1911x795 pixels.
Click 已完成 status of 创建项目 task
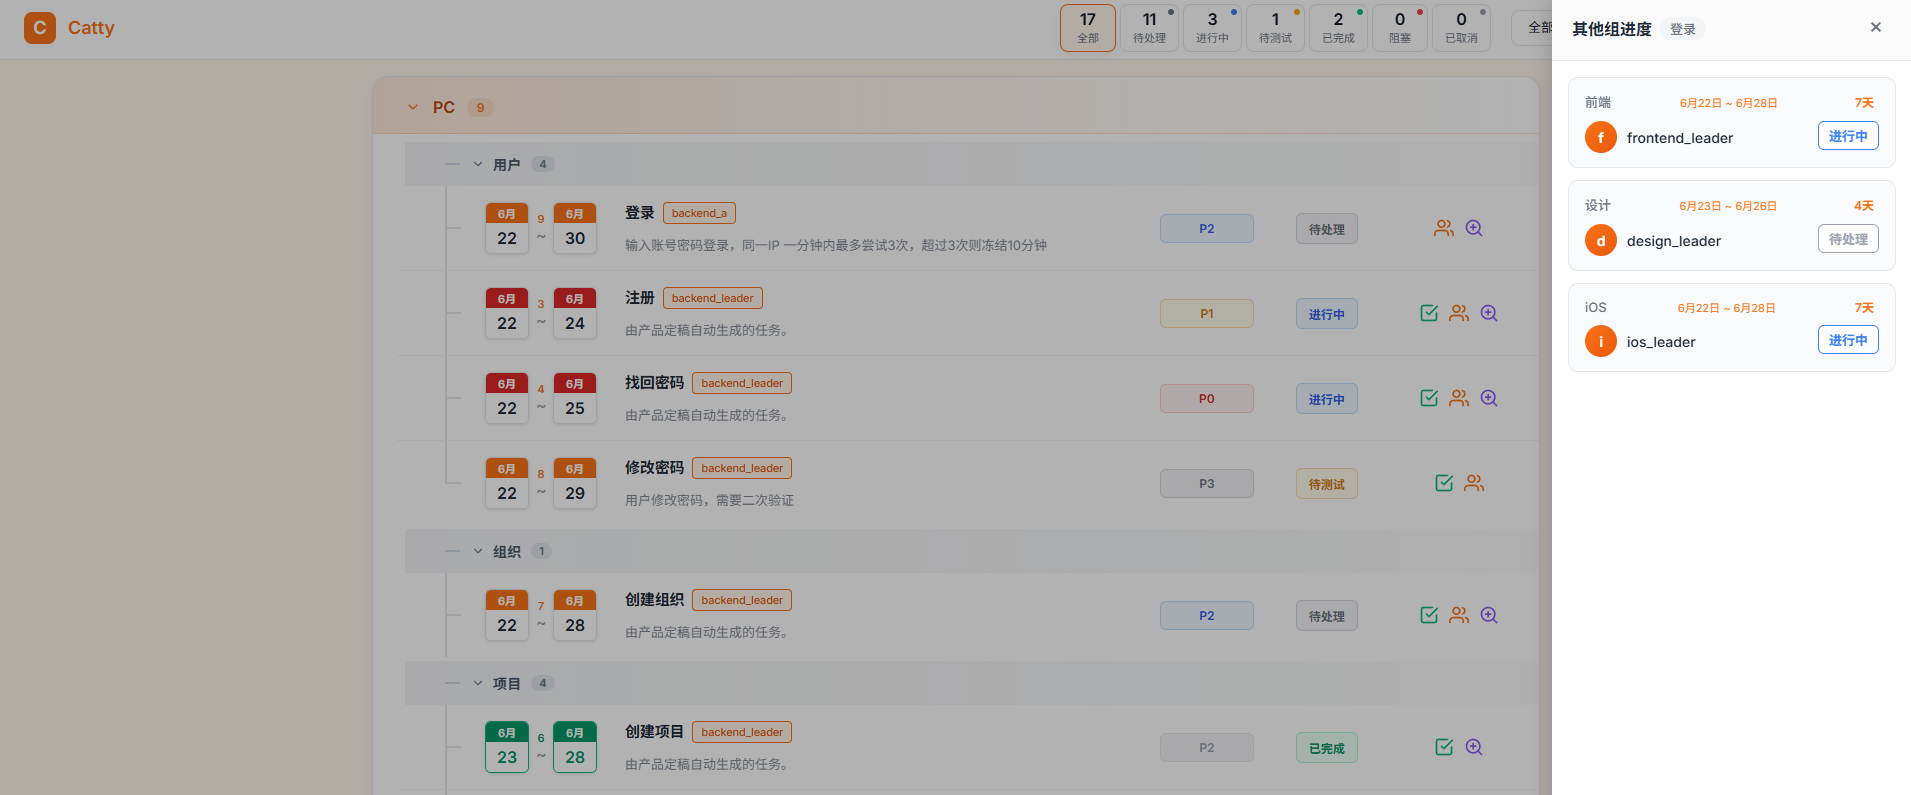coord(1327,748)
